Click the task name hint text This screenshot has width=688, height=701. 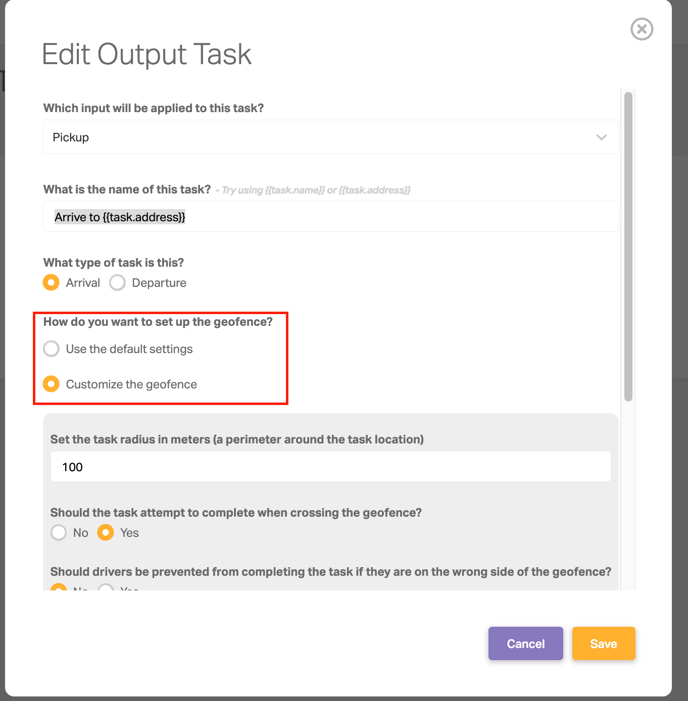(313, 190)
